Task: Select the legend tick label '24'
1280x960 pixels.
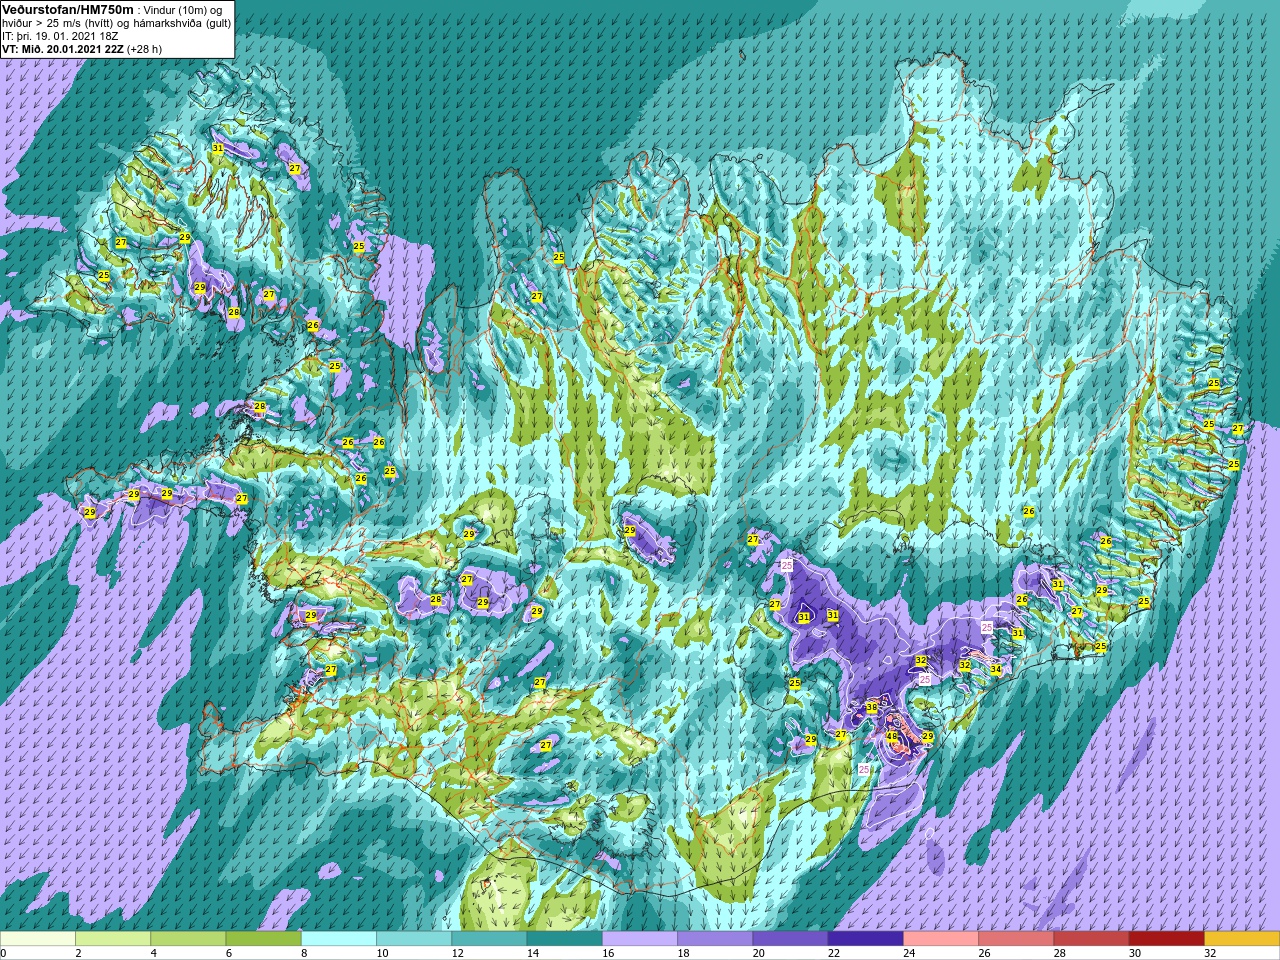Action: point(909,954)
